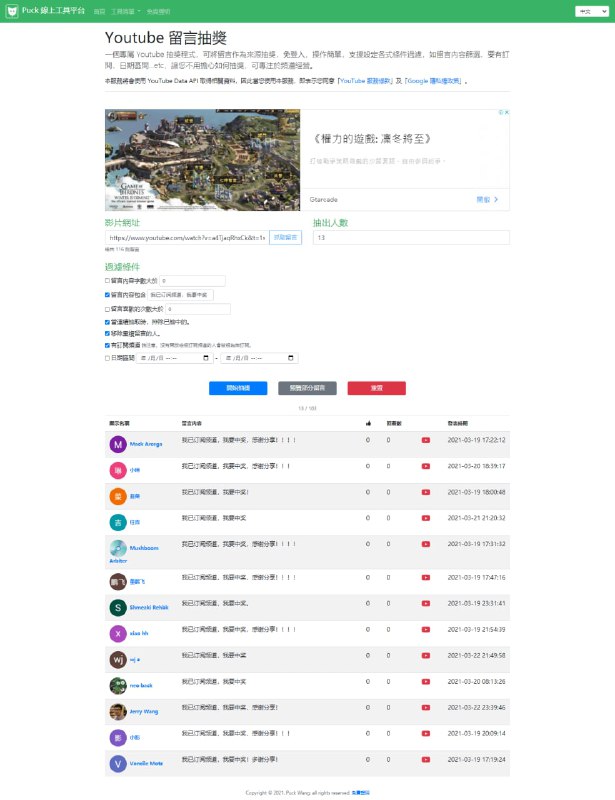The image size is (615, 800).
Task: Click the ad info/close icon on advertisement
Action: [x=504, y=112]
